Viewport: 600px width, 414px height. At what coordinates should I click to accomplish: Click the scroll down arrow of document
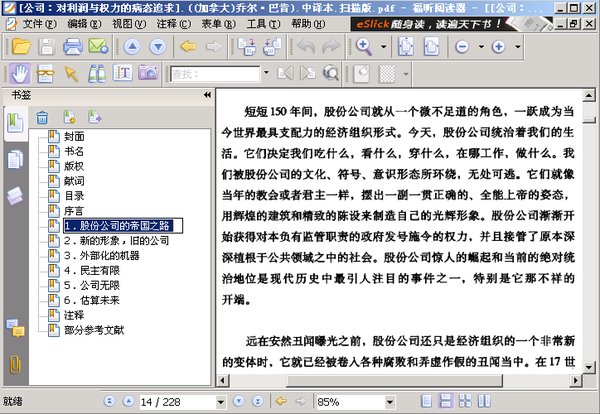pos(589,368)
